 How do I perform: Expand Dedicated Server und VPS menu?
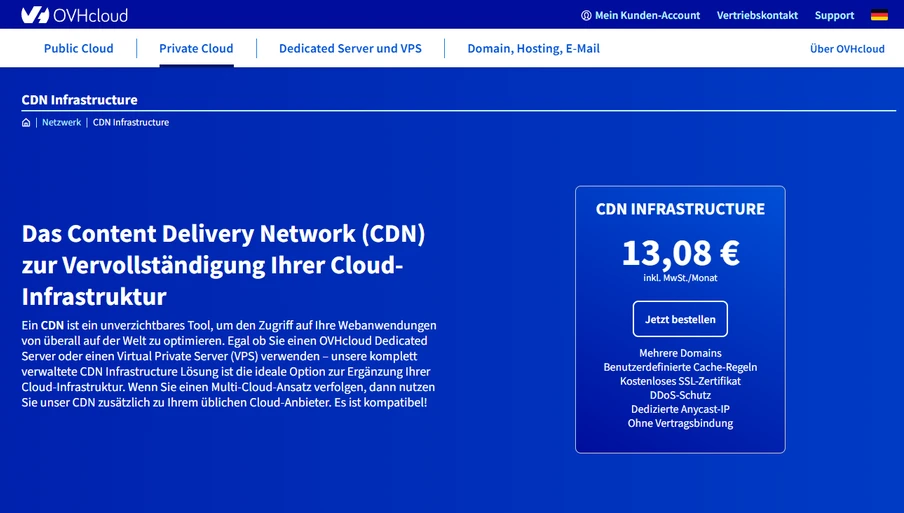pyautogui.click(x=351, y=48)
